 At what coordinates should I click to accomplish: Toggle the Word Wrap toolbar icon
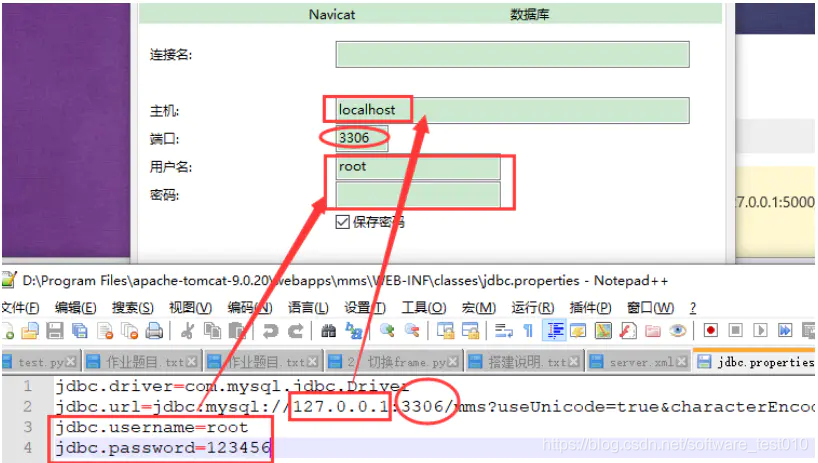click(503, 331)
